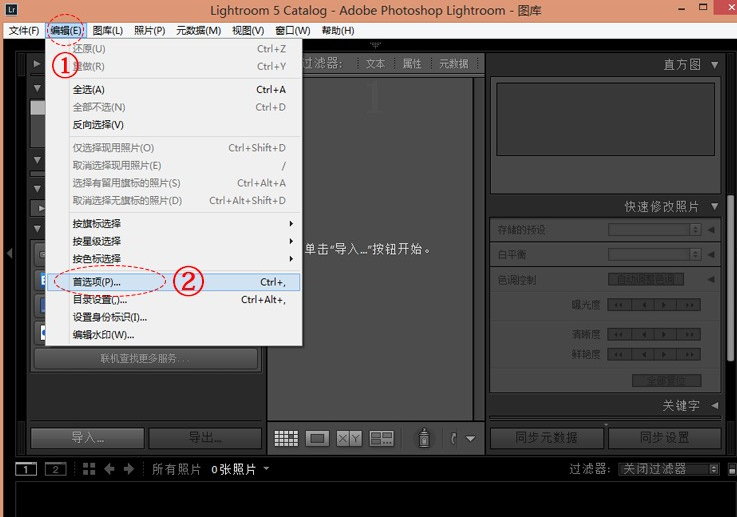
Task: Decrease 清晰度 by large step
Action: pos(619,335)
